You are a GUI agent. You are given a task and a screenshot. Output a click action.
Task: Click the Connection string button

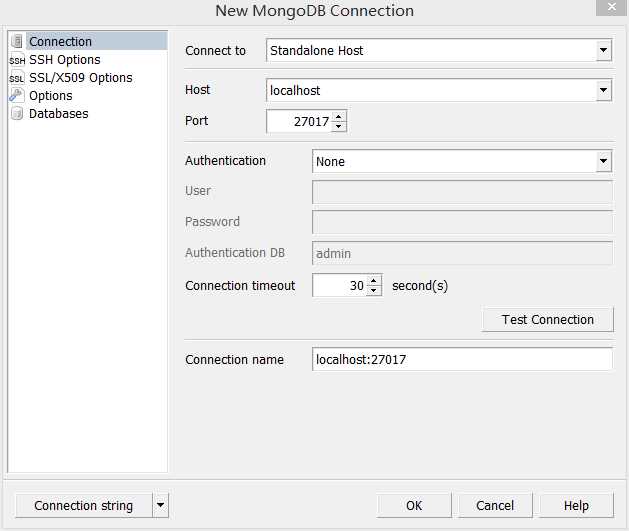pyautogui.click(x=83, y=505)
